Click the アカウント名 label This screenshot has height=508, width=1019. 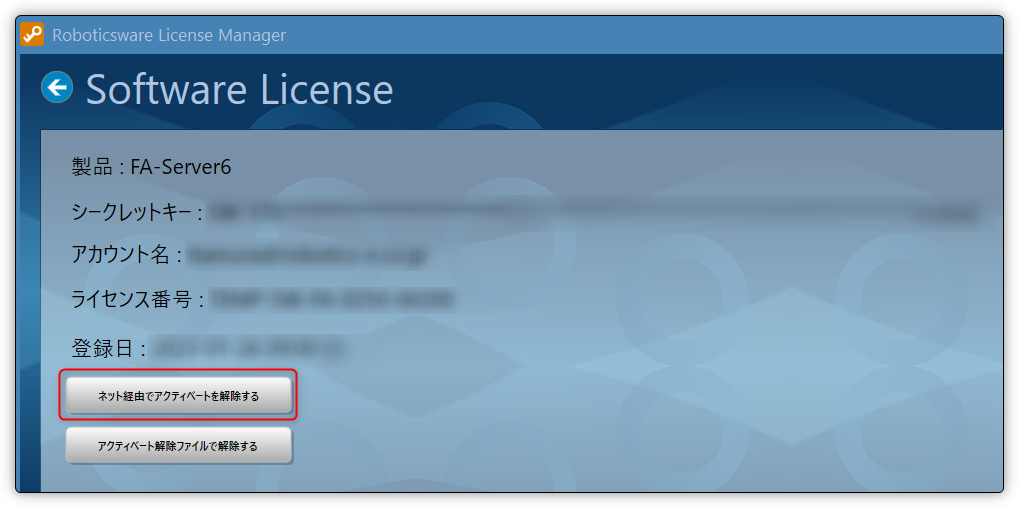tap(120, 255)
